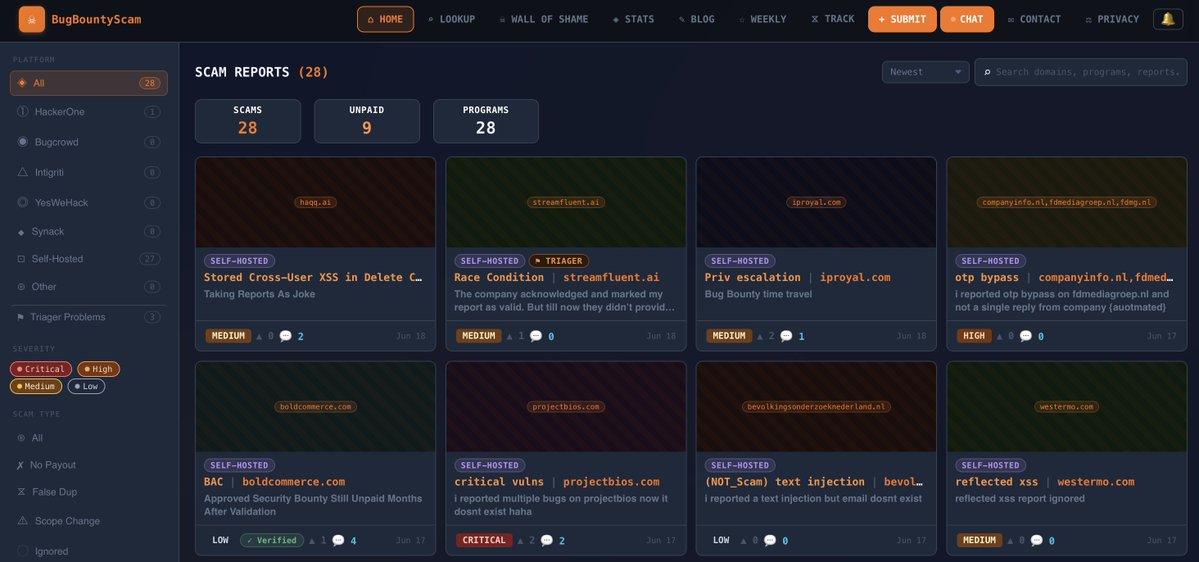Select the All platform filter
The image size is (1199, 562).
coord(89,83)
